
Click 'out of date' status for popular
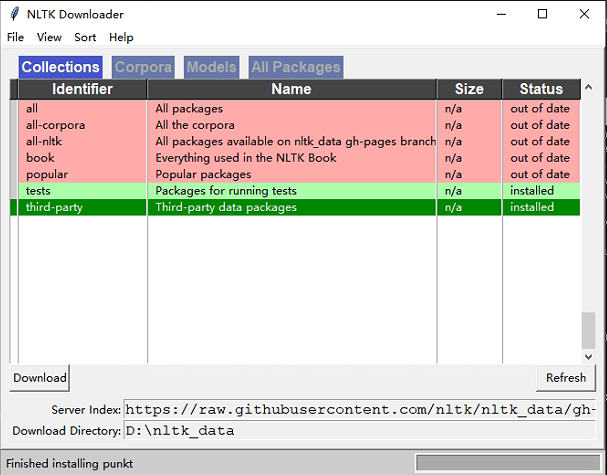(540, 174)
